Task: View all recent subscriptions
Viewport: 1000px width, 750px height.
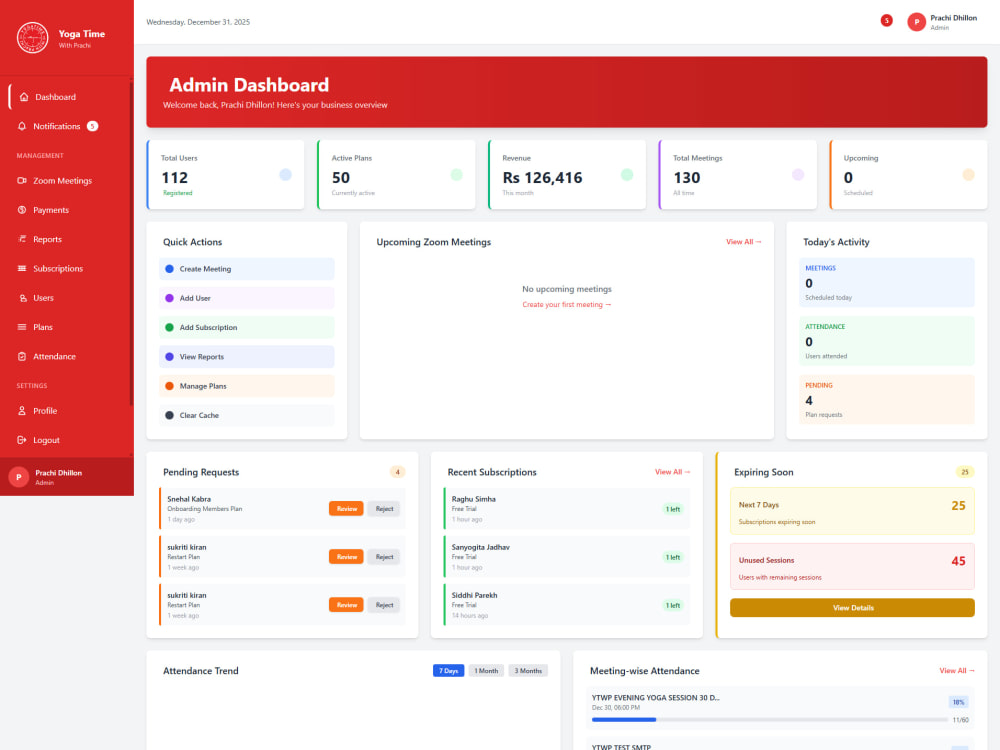Action: [672, 473]
